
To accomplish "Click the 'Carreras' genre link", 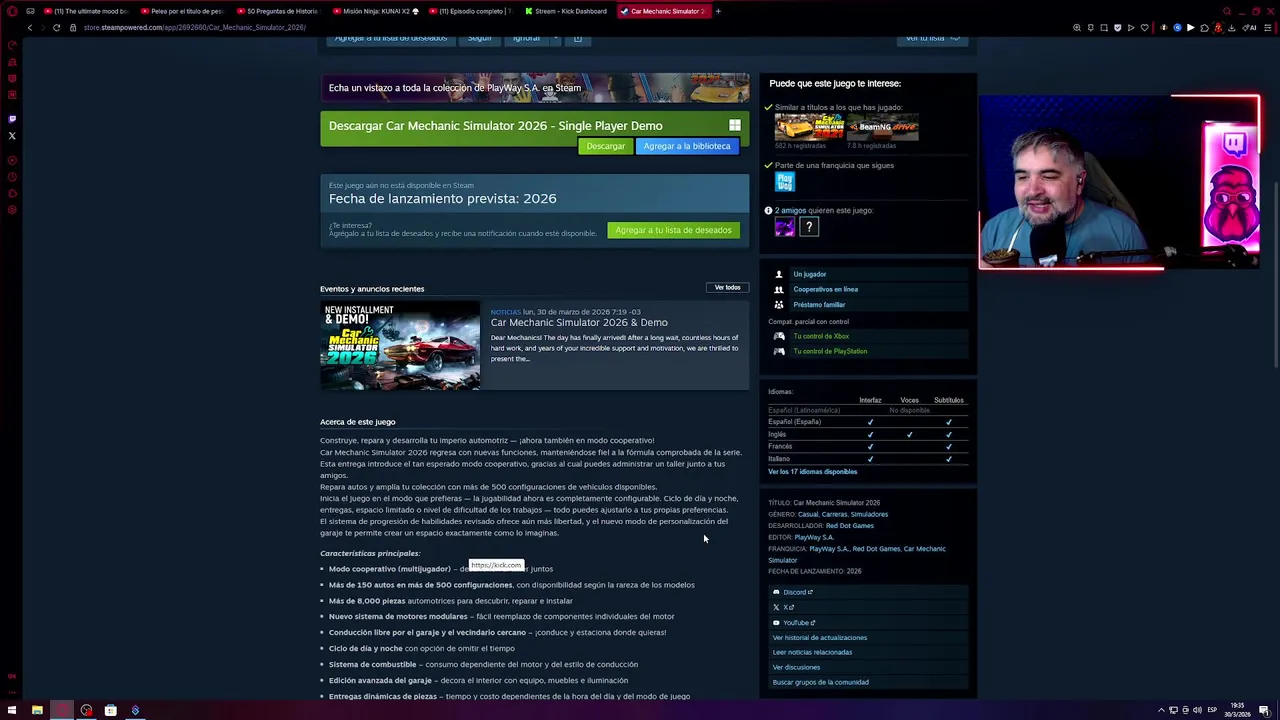I will point(834,514).
